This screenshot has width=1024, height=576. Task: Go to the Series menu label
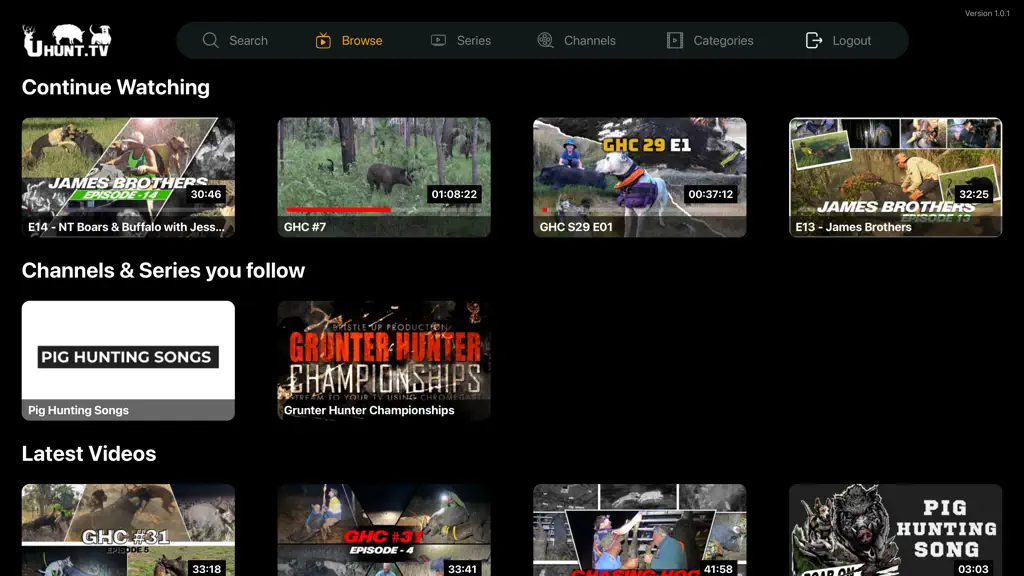tap(473, 40)
